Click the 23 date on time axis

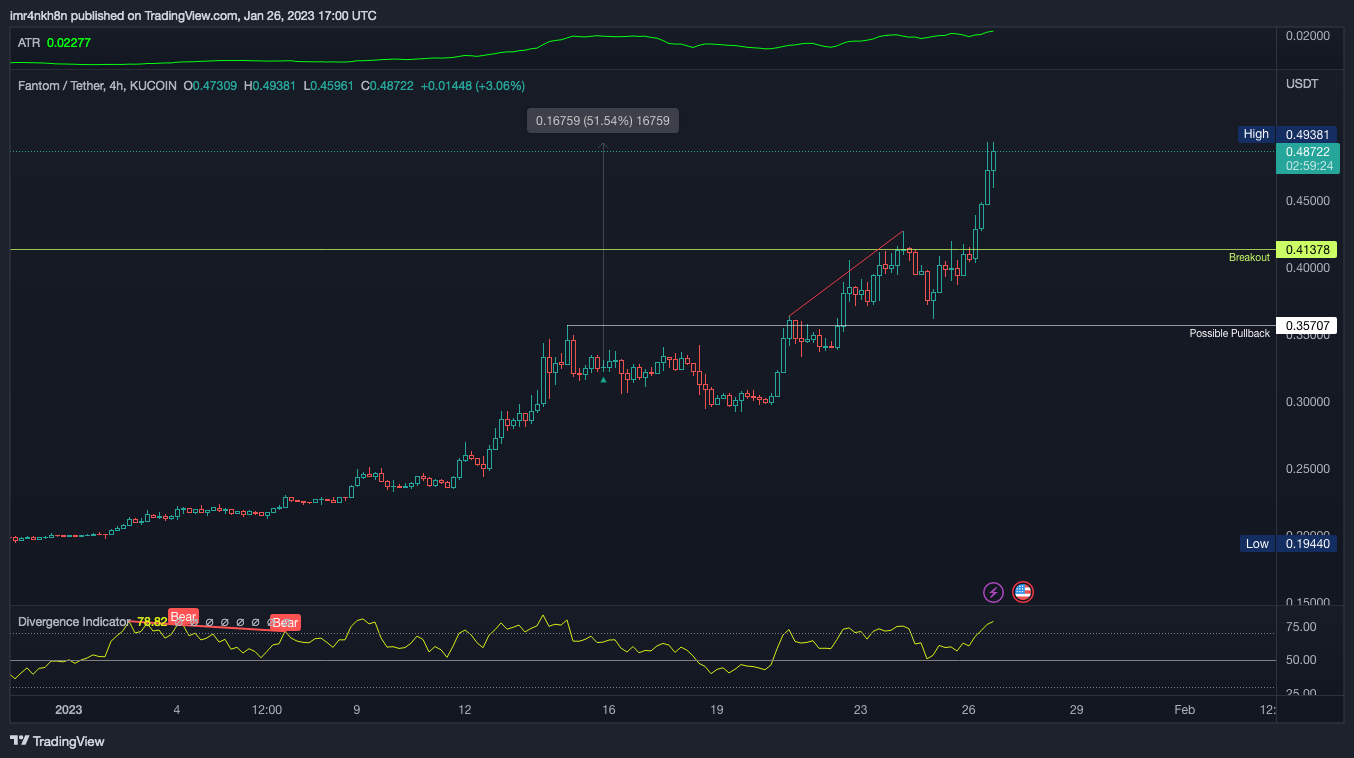860,710
